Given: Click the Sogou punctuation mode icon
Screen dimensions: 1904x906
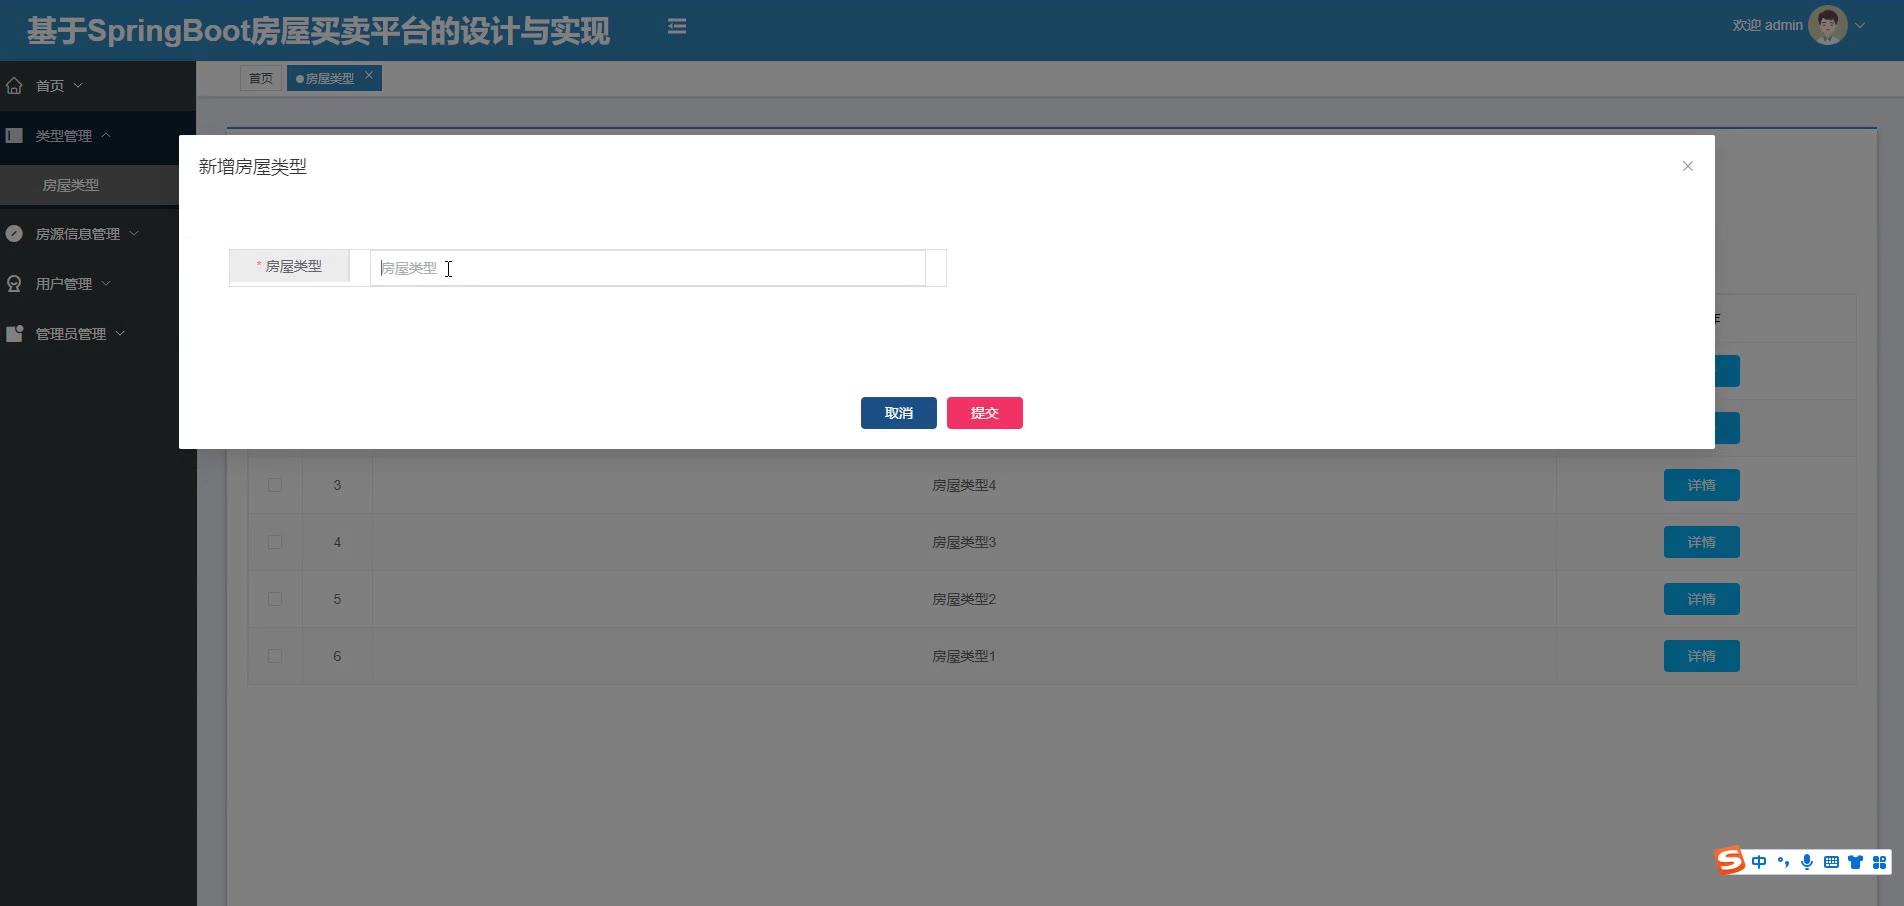Looking at the screenshot, I should point(1783,862).
